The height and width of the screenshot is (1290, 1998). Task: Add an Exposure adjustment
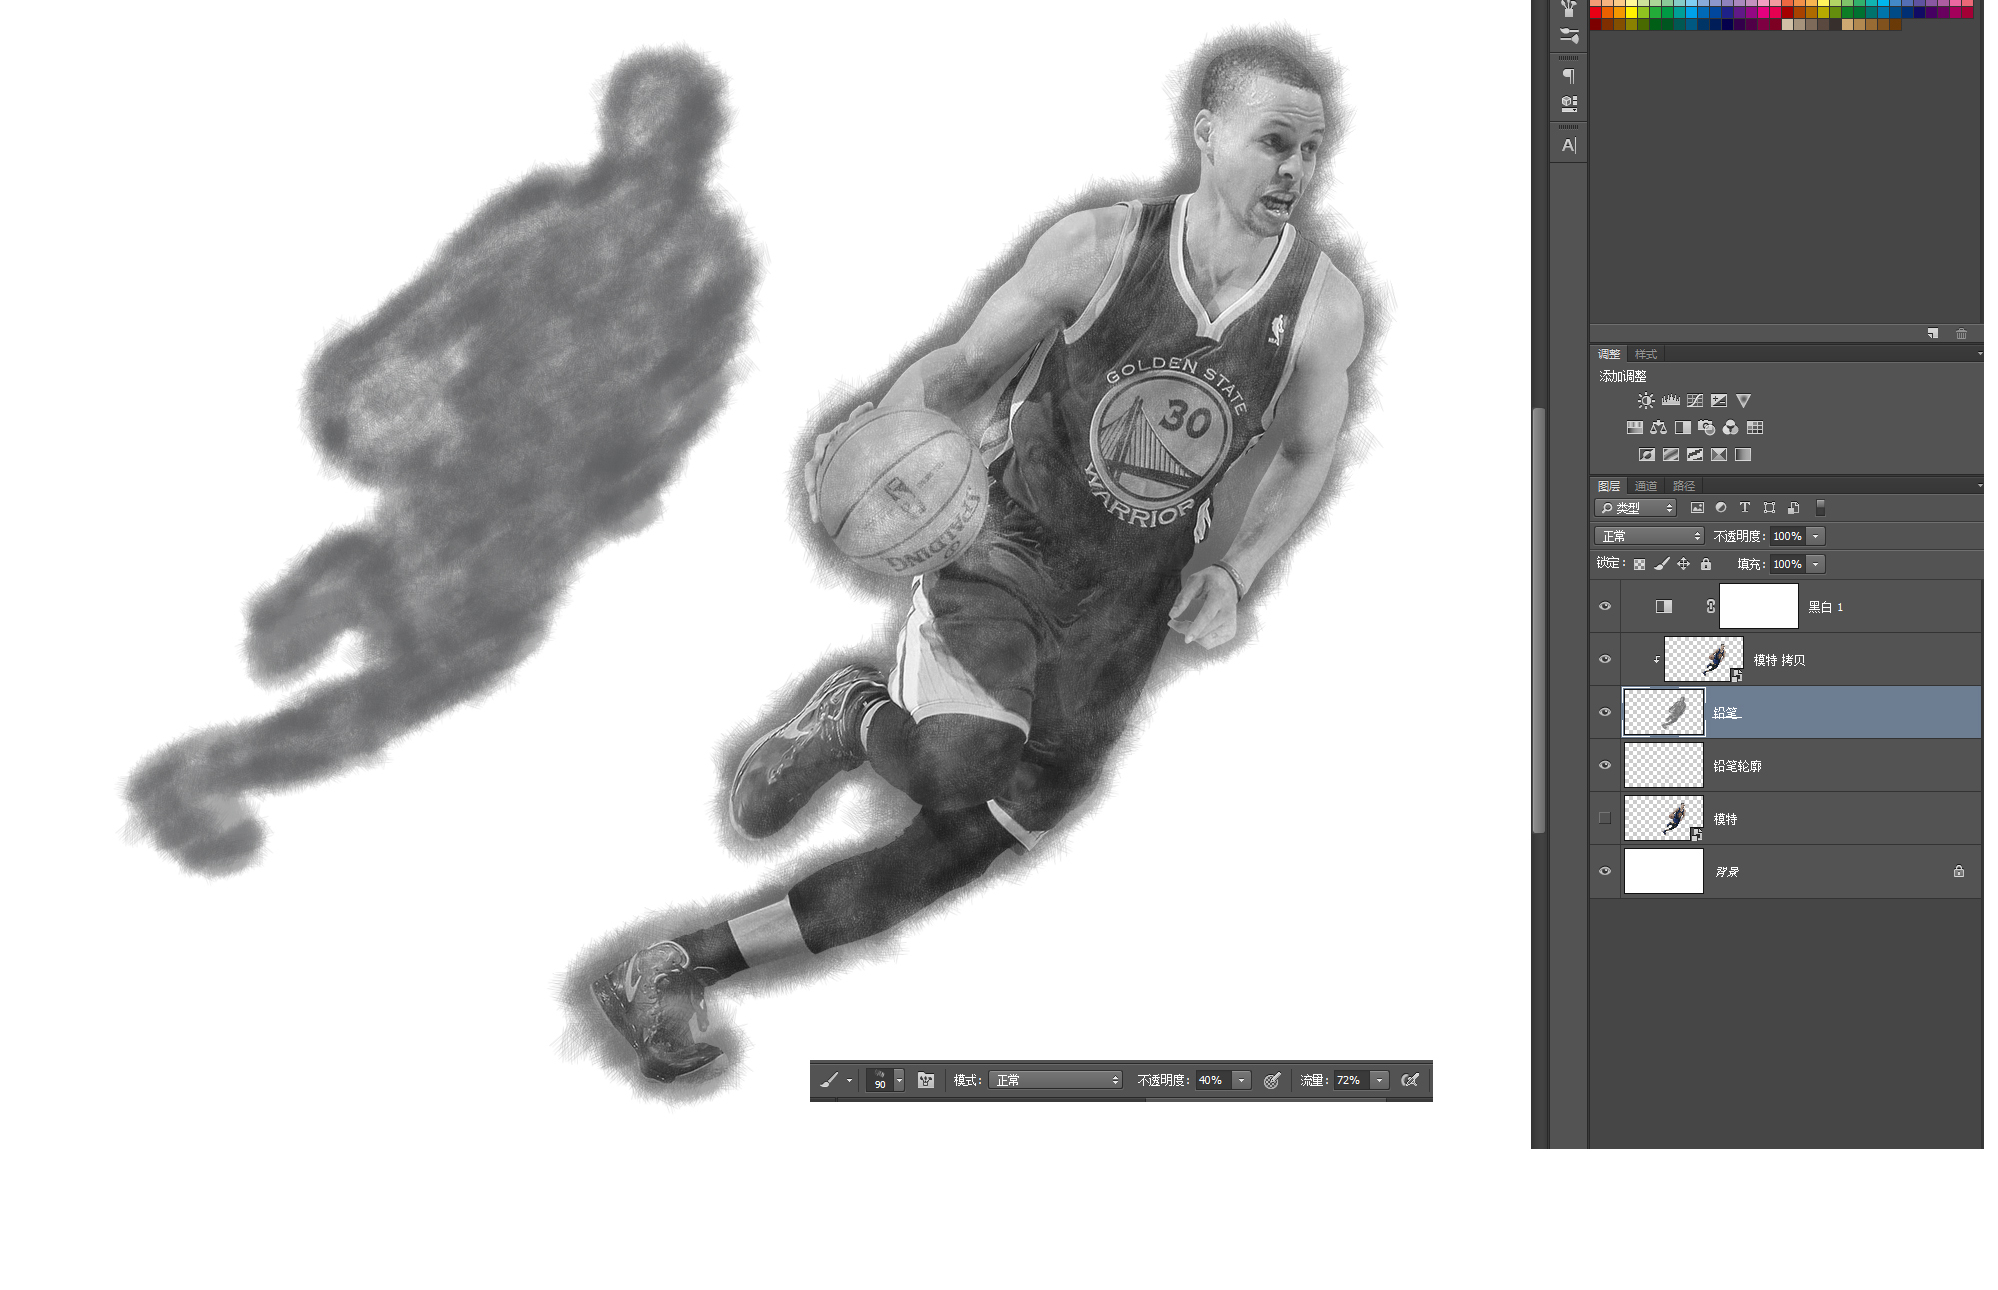1719,401
